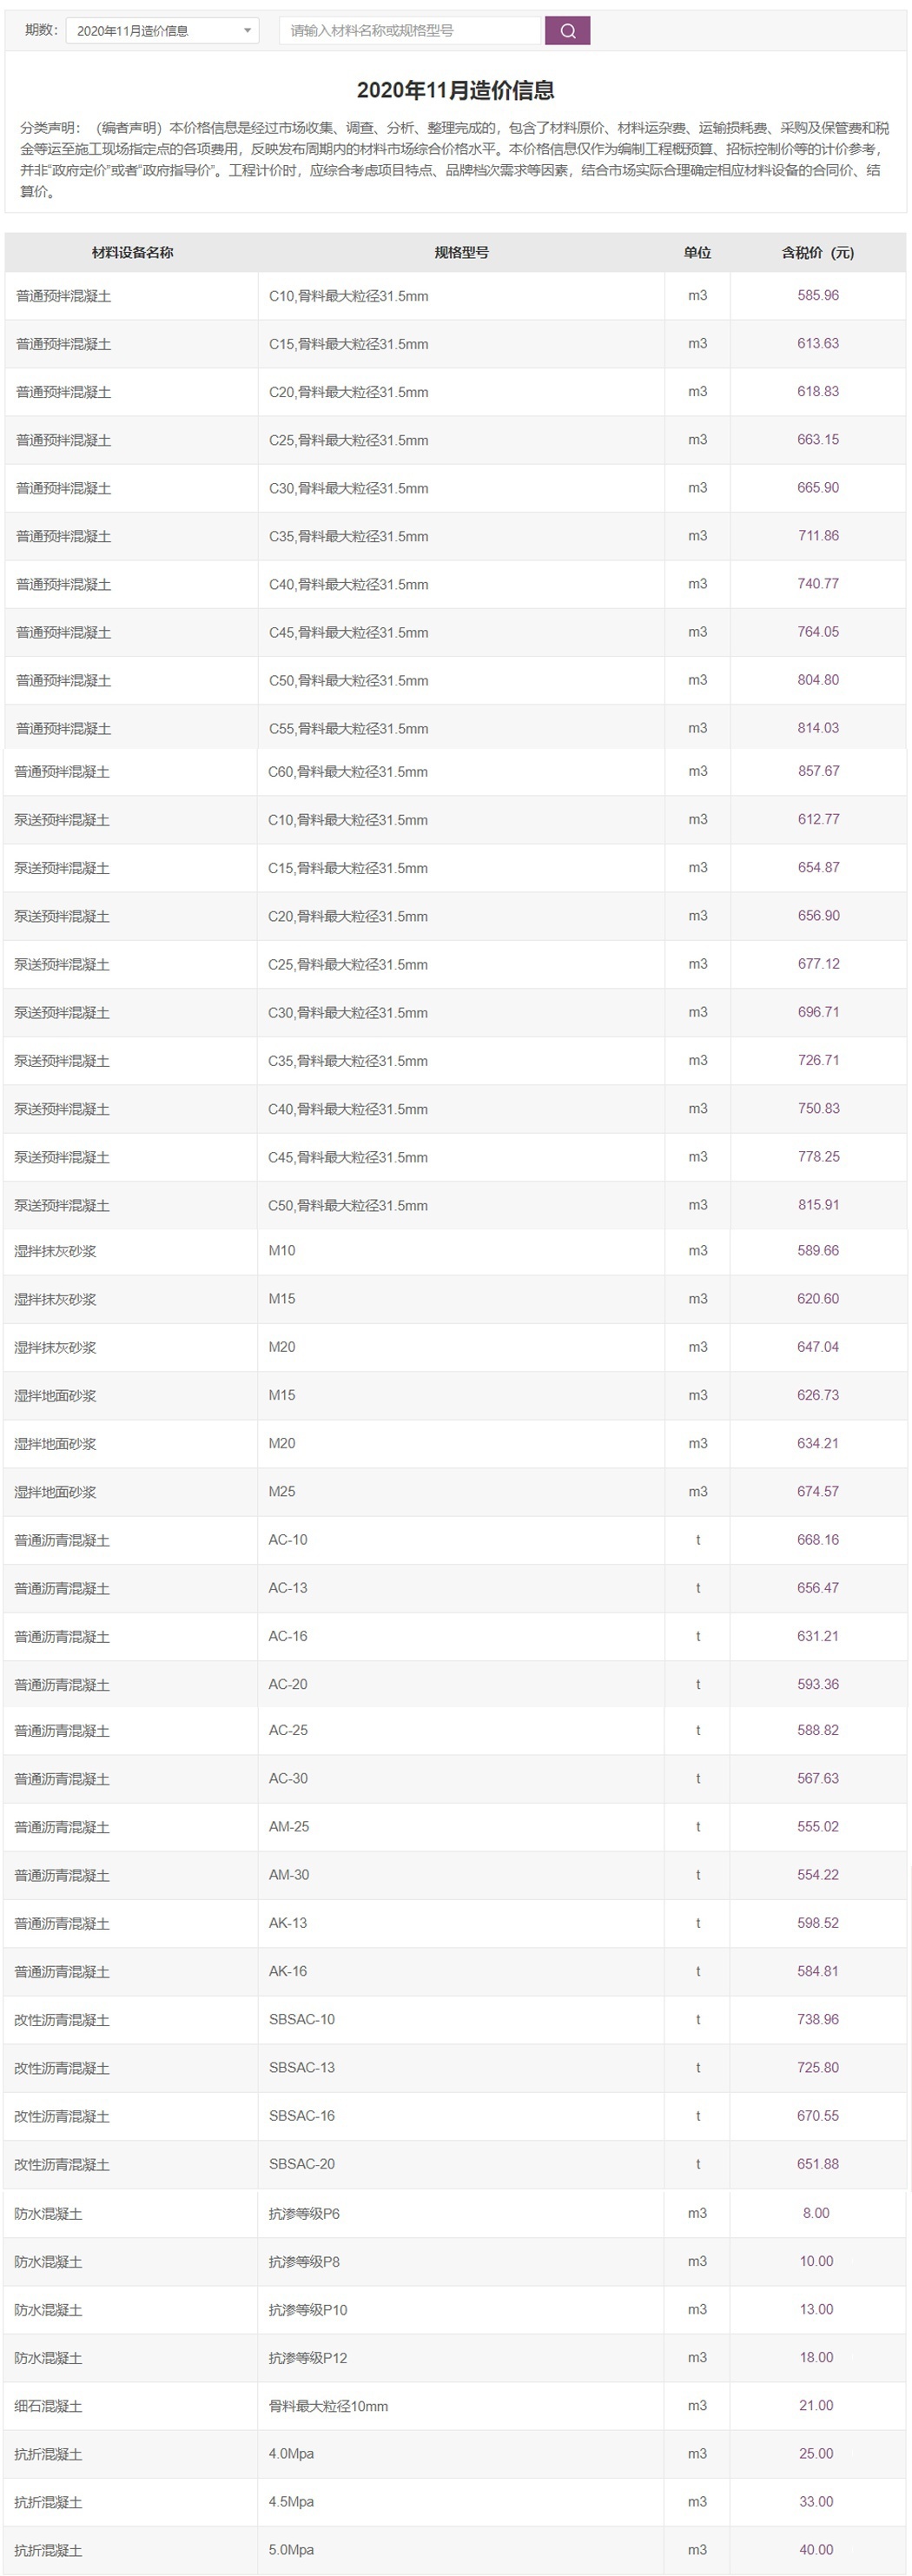Select the 泵送预拌混凝土 C30 row
This screenshot has height=2576, width=912.
pos(62,1013)
